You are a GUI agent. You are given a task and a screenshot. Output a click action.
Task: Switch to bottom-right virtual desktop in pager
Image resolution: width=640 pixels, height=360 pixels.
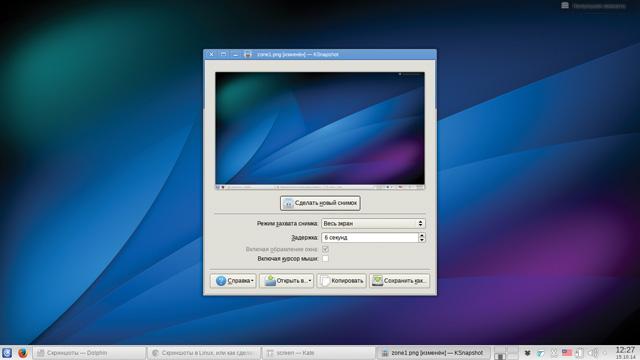(513, 357)
